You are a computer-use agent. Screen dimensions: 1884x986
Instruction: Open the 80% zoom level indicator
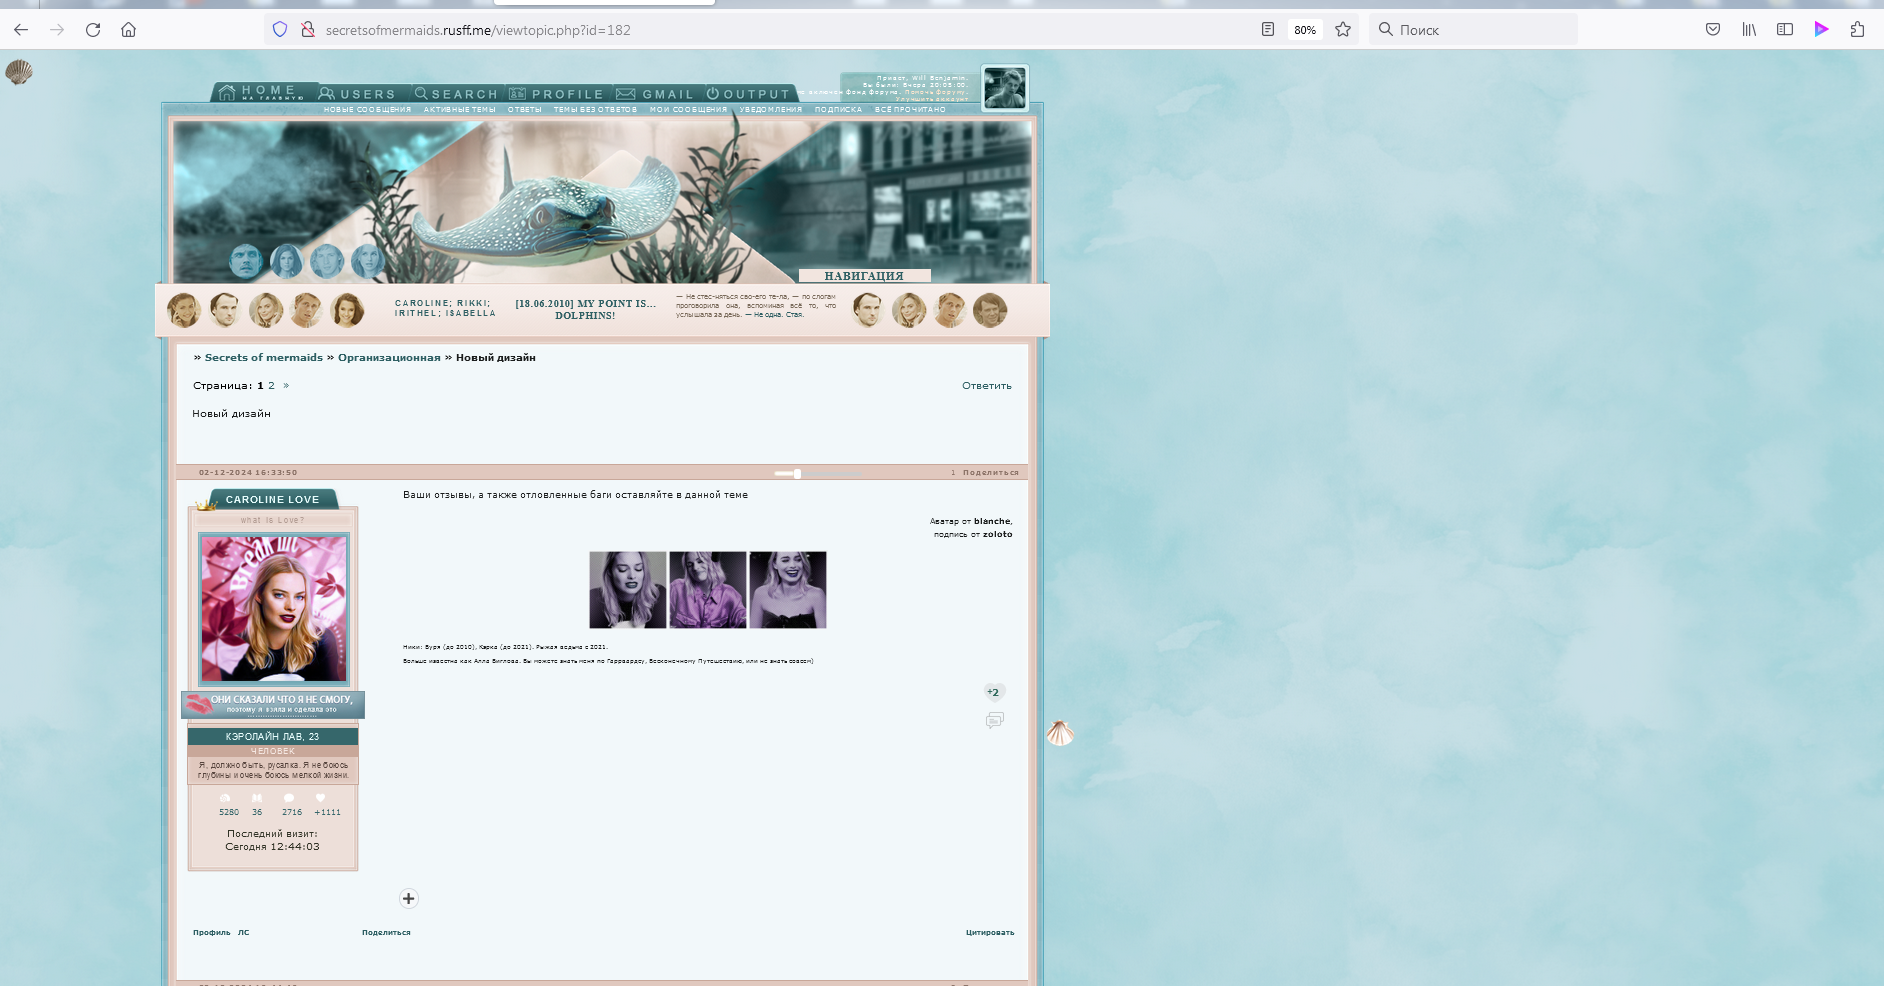click(x=1305, y=30)
